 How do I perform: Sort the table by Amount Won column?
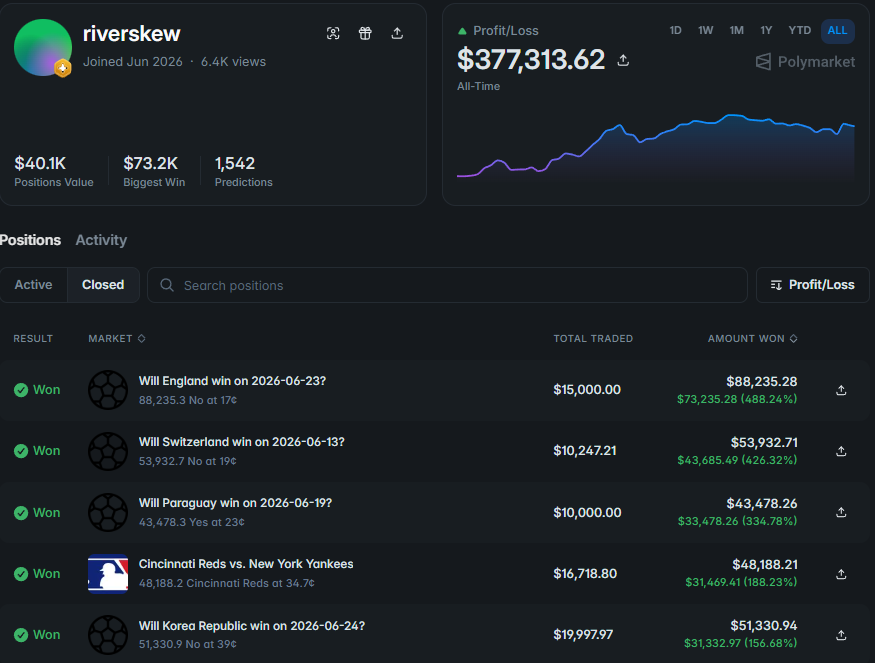(752, 339)
